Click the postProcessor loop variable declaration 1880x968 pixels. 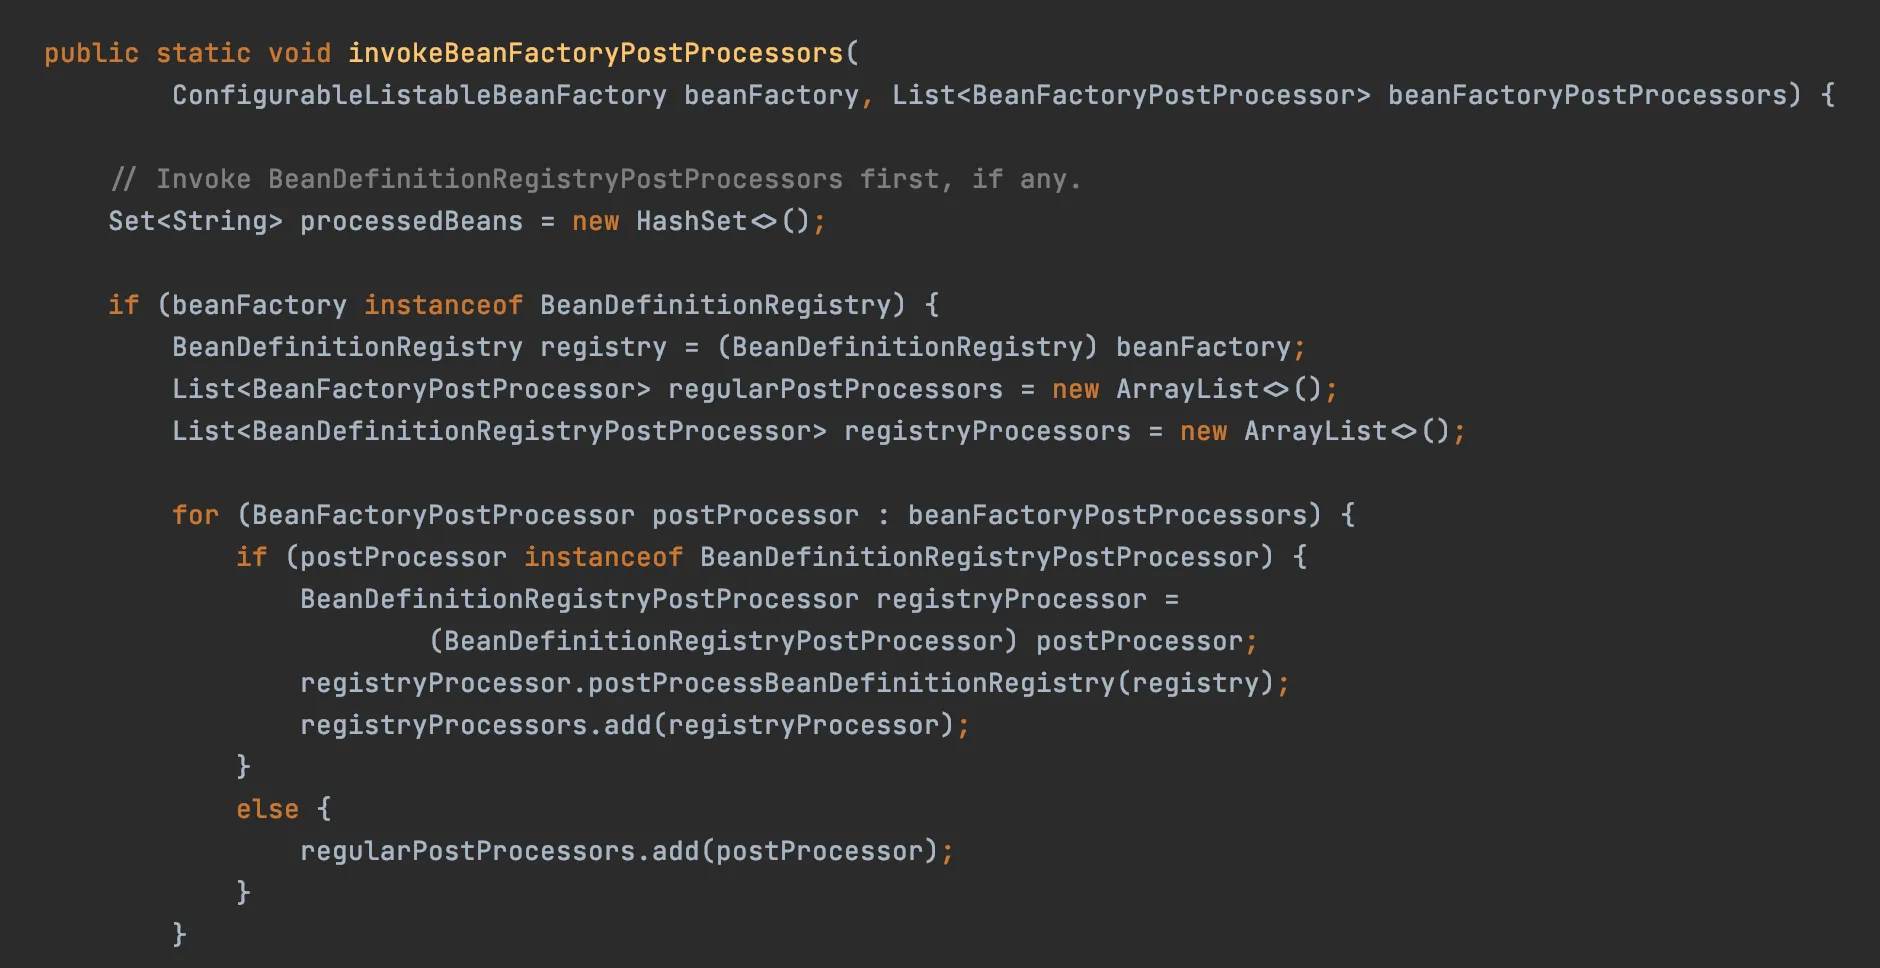755,515
